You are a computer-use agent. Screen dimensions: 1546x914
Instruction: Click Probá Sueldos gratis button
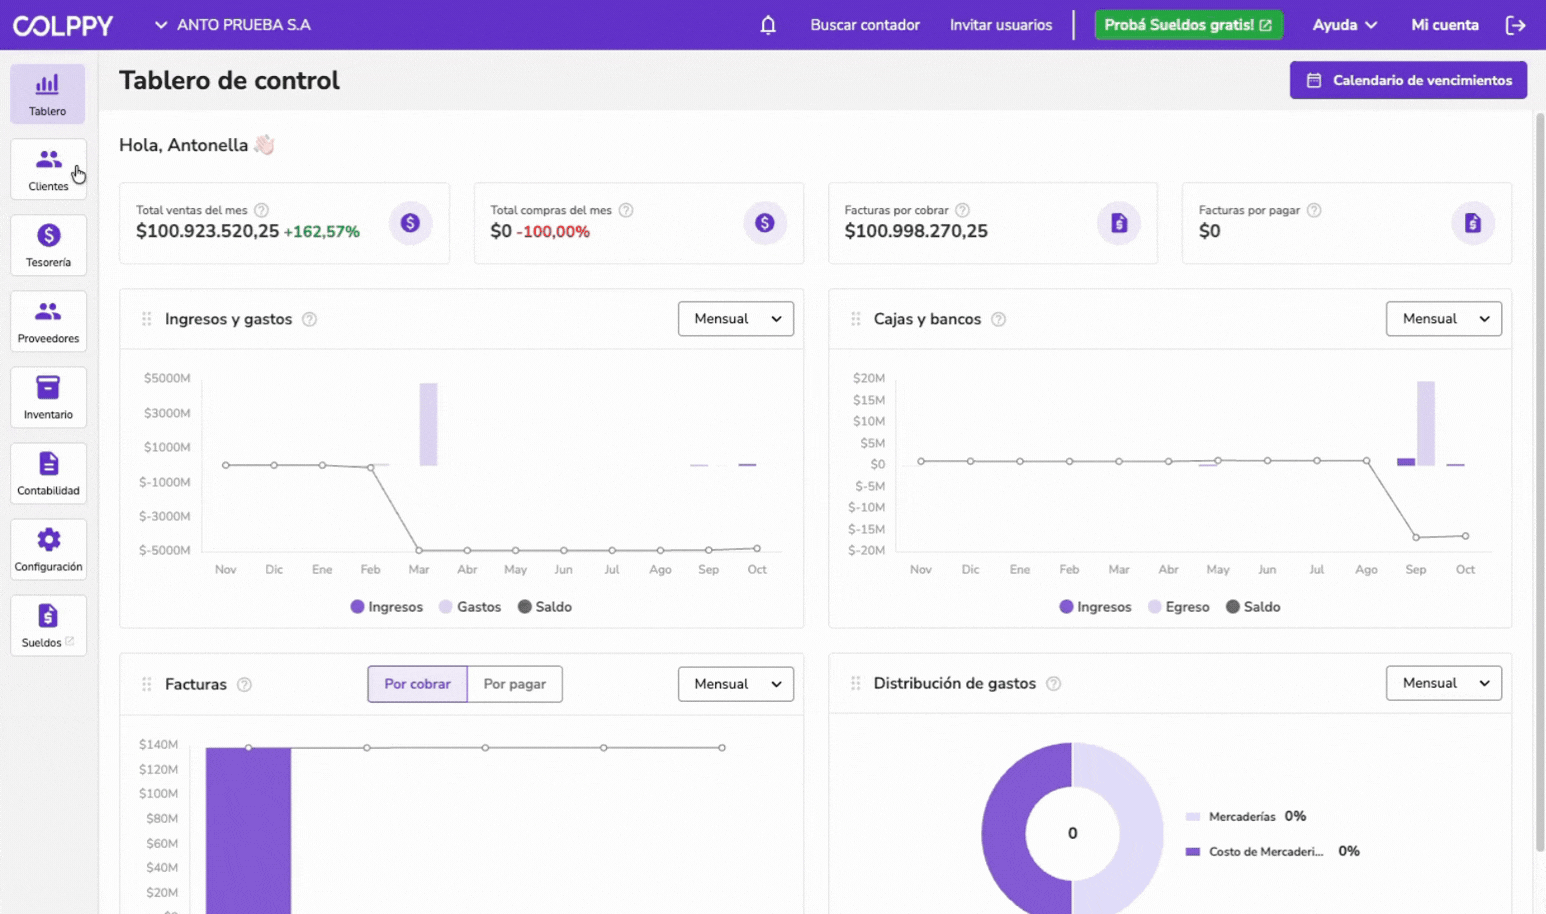point(1188,25)
